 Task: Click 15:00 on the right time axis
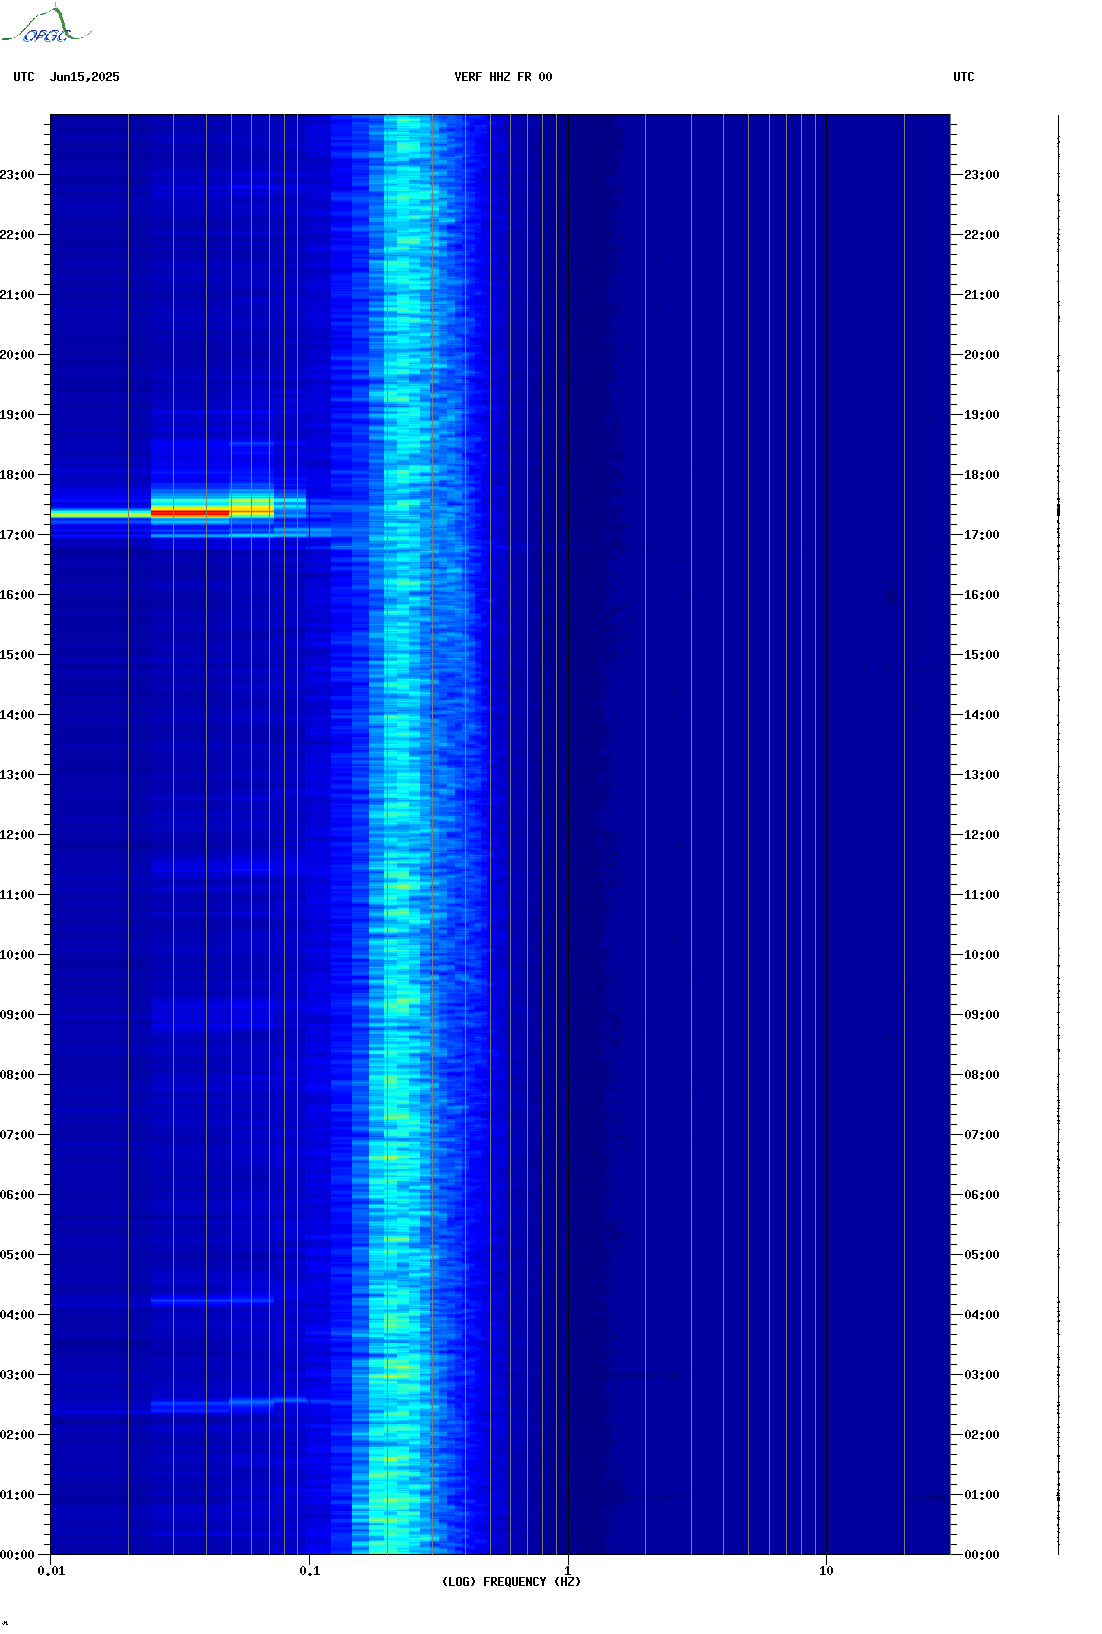click(x=982, y=655)
